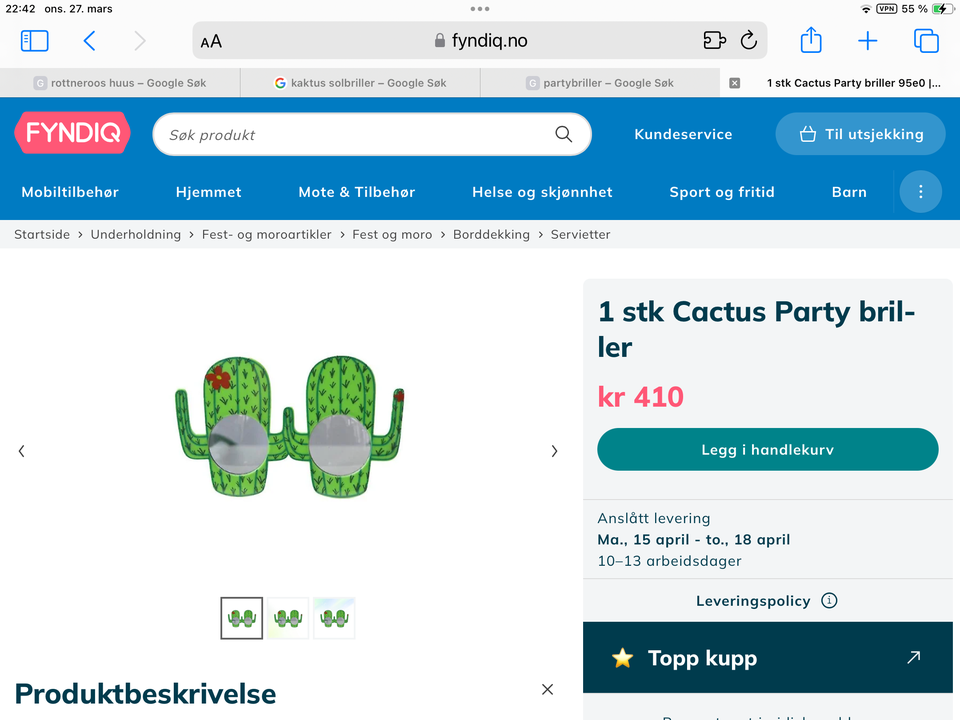Open Til utsjekking checkout button
Image resolution: width=960 pixels, height=720 pixels.
point(860,134)
